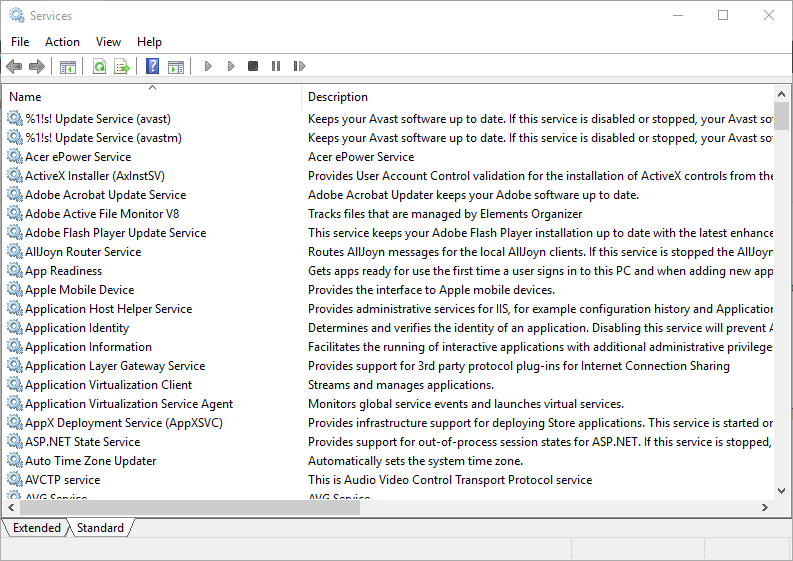Image resolution: width=793 pixels, height=561 pixels.
Task: Click the horizontal scrollbar thumb
Action: tap(190, 507)
